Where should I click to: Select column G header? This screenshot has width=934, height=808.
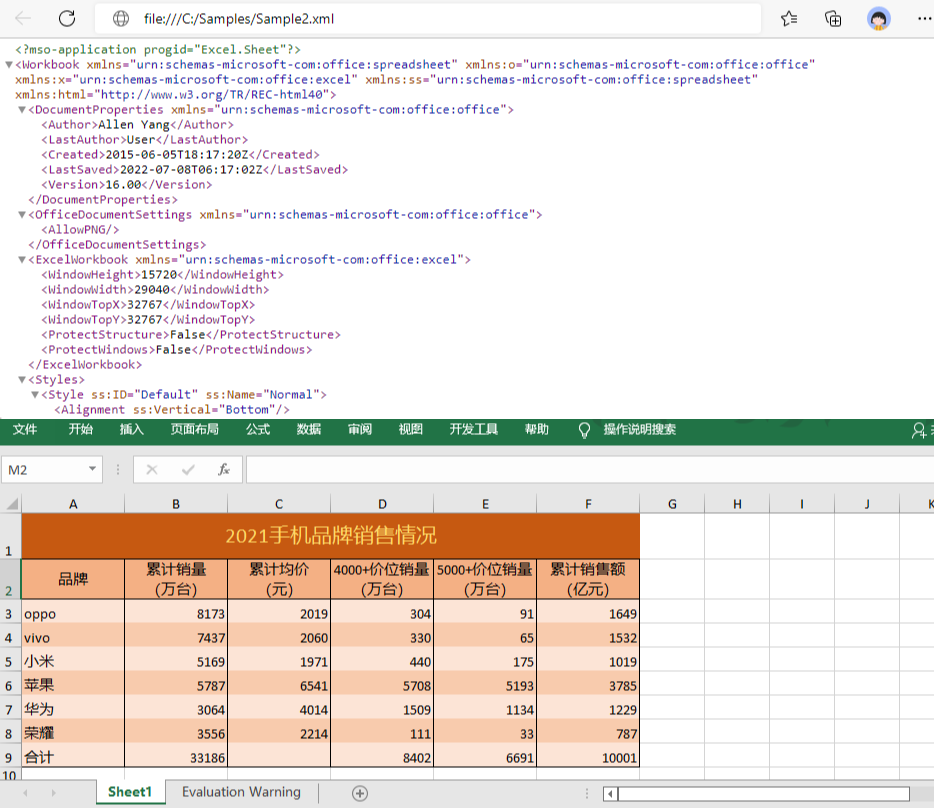[673, 504]
